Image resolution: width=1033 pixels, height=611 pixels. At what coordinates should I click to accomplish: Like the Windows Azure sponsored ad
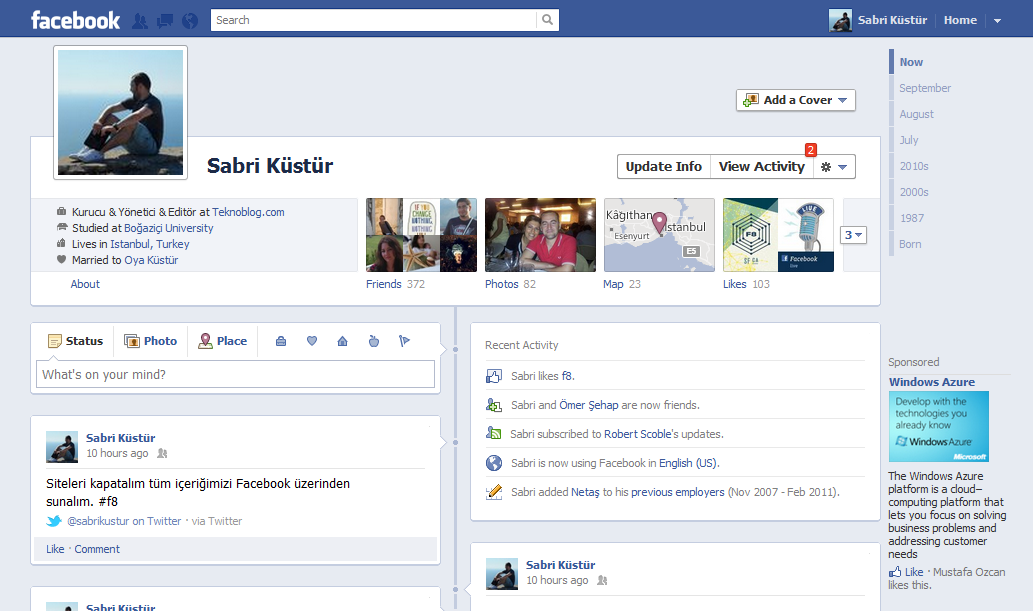(914, 572)
